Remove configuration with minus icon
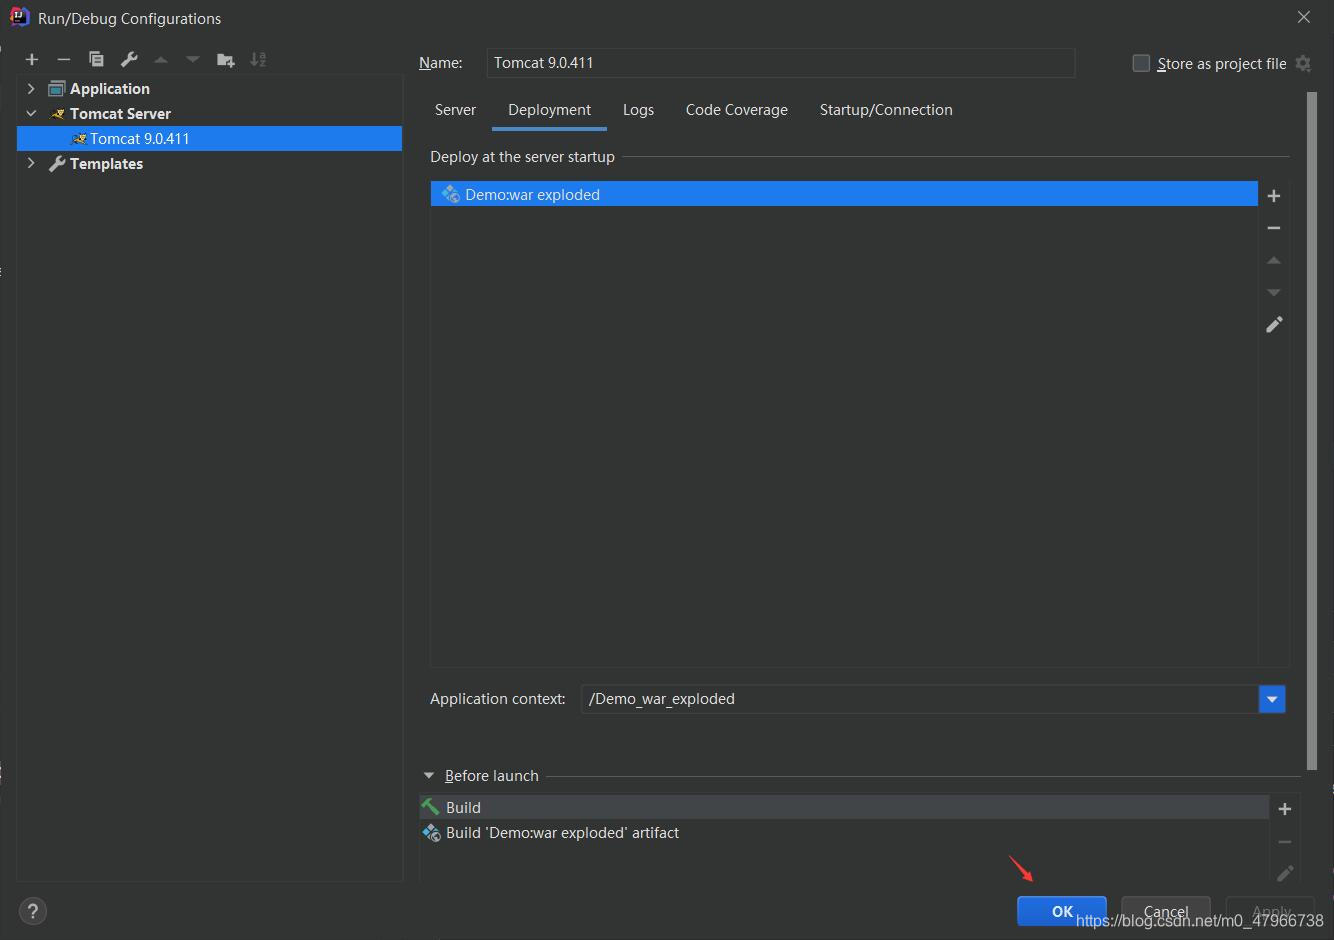This screenshot has width=1334, height=940. point(64,60)
